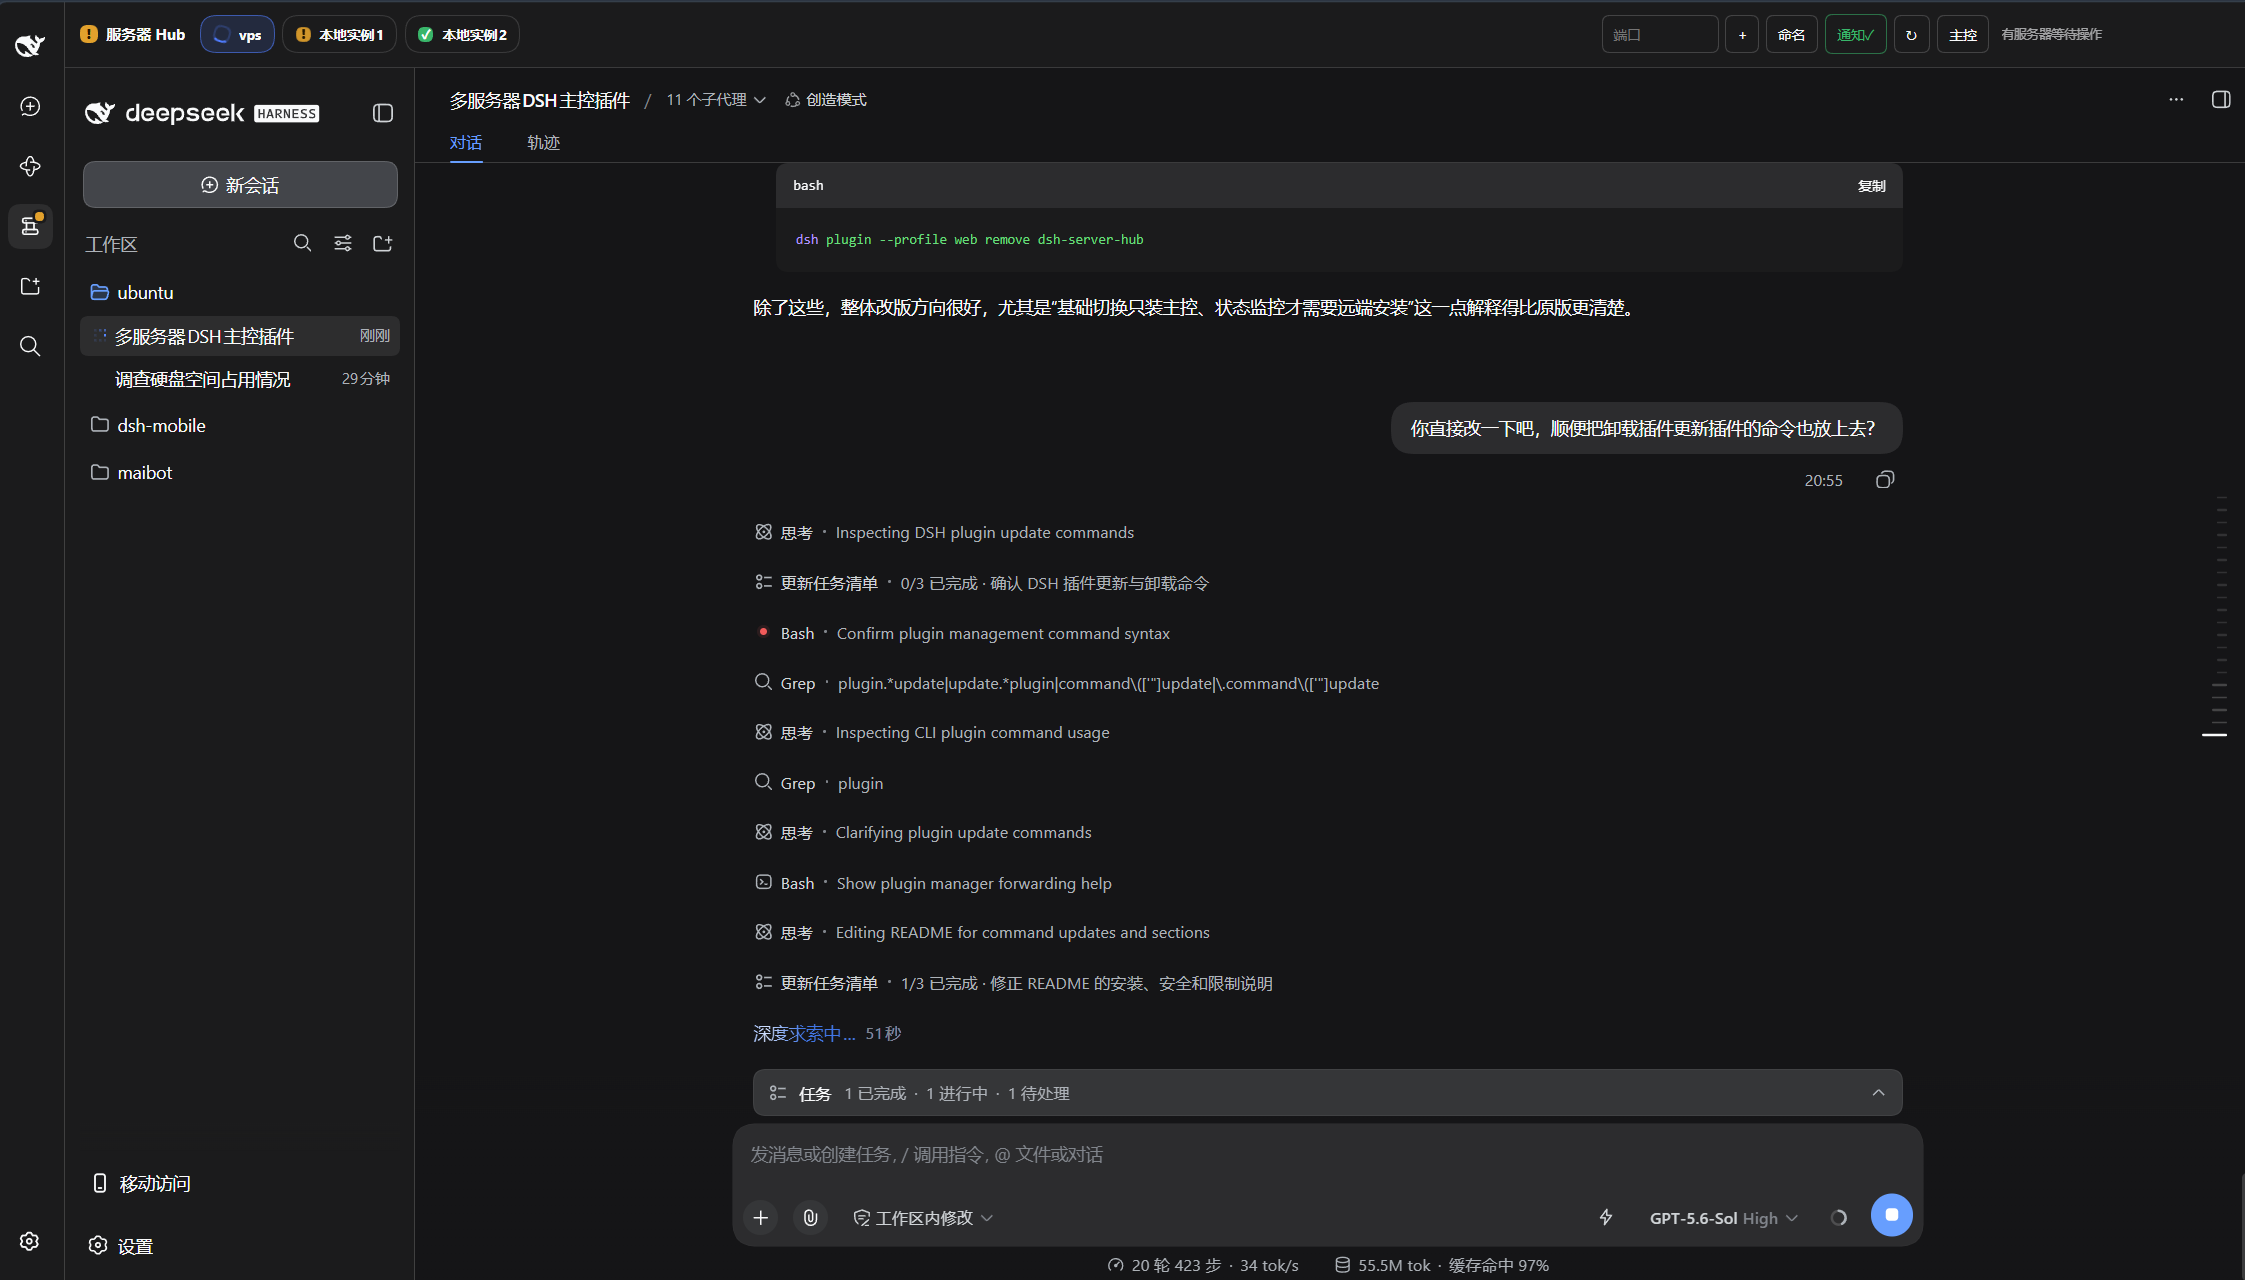This screenshot has width=2245, height=1280.
Task: Click the plus add-port button
Action: [x=1742, y=34]
